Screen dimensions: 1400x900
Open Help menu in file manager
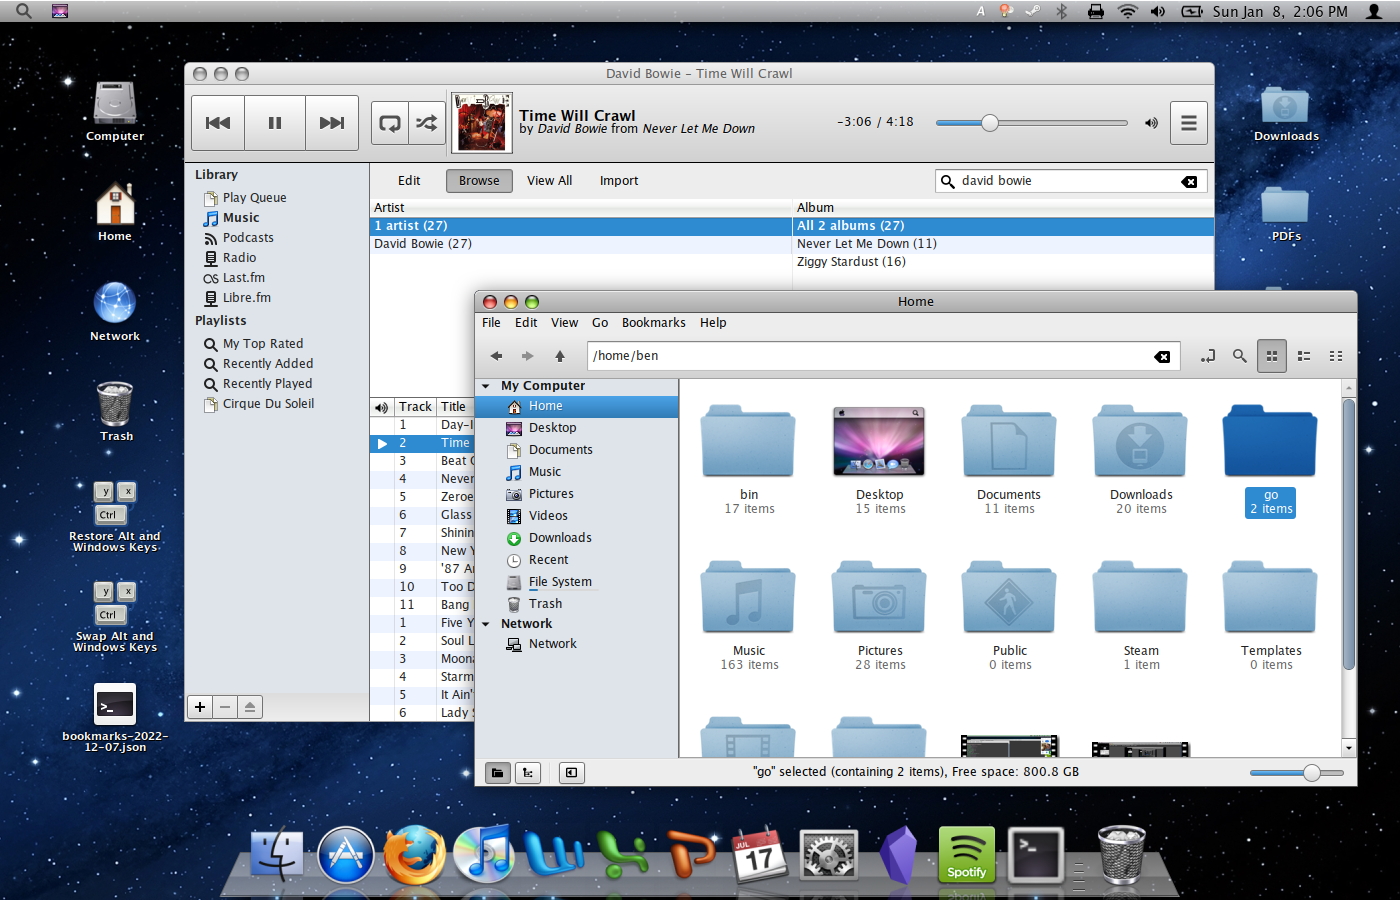click(713, 323)
